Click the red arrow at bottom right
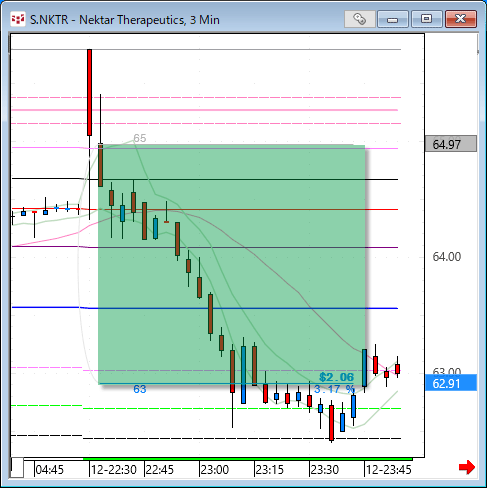The image size is (487, 488). tap(467, 467)
